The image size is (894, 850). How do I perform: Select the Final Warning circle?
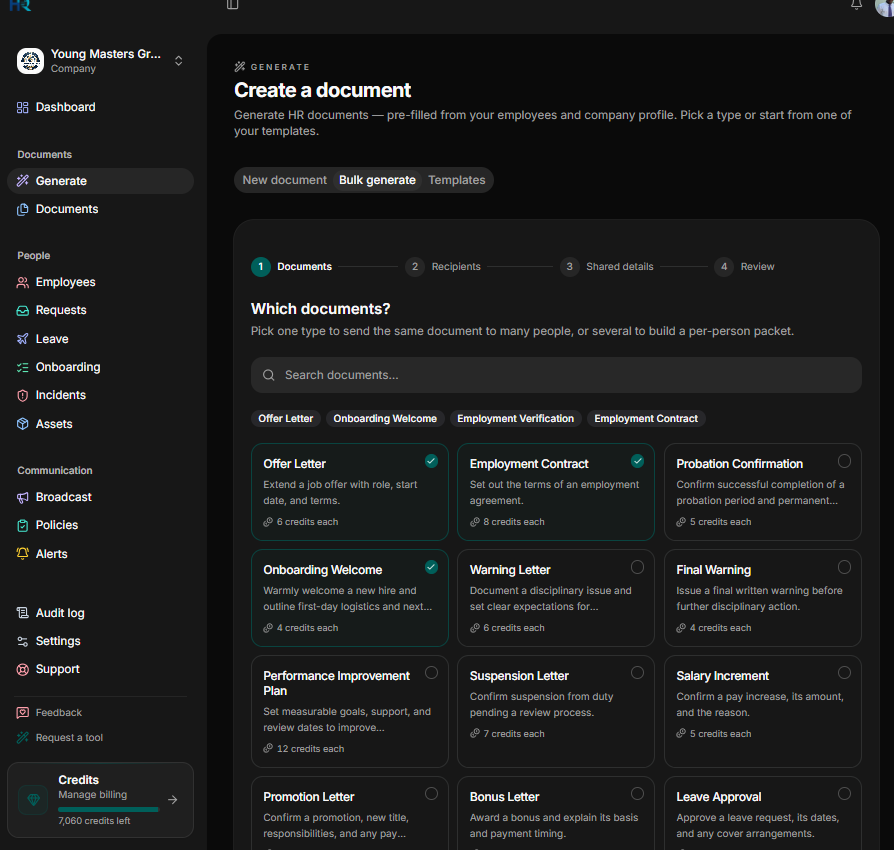pyautogui.click(x=844, y=567)
